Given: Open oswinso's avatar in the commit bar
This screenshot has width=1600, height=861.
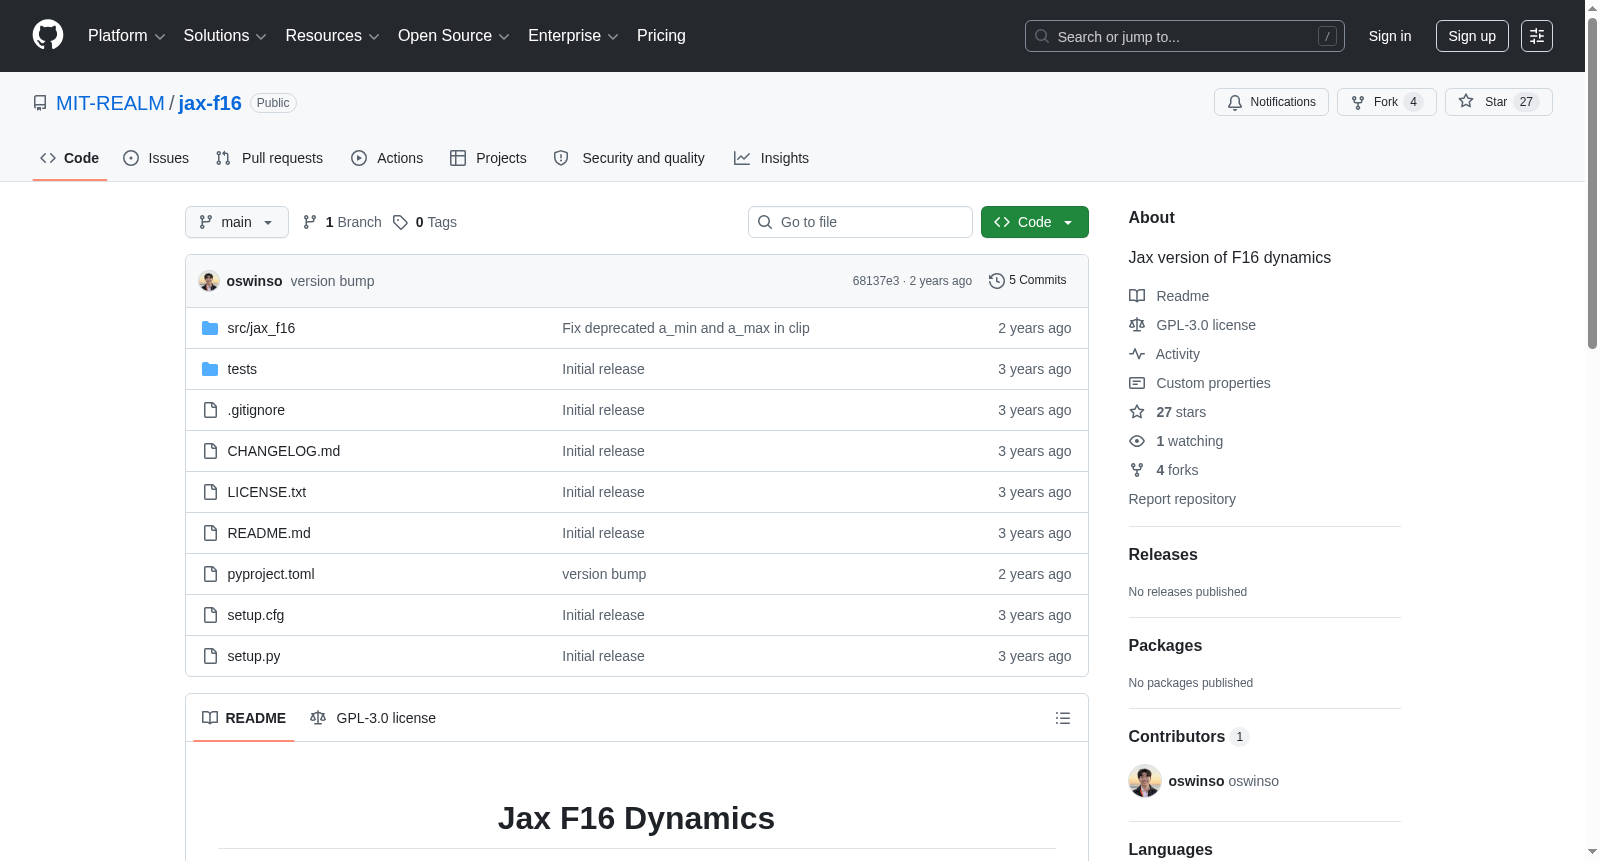Looking at the screenshot, I should (209, 281).
